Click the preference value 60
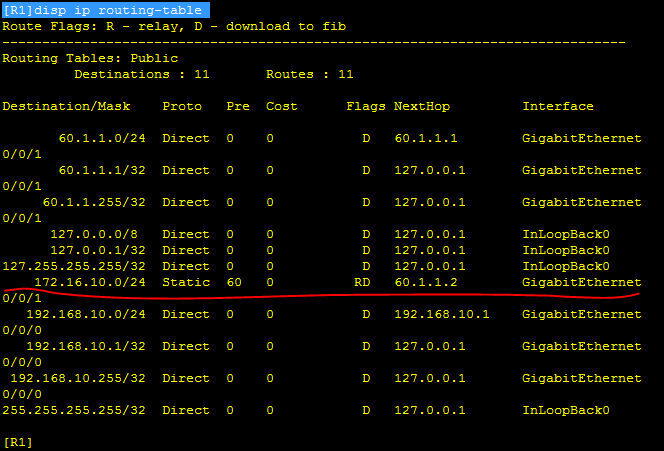The width and height of the screenshot is (664, 451). pos(234,282)
